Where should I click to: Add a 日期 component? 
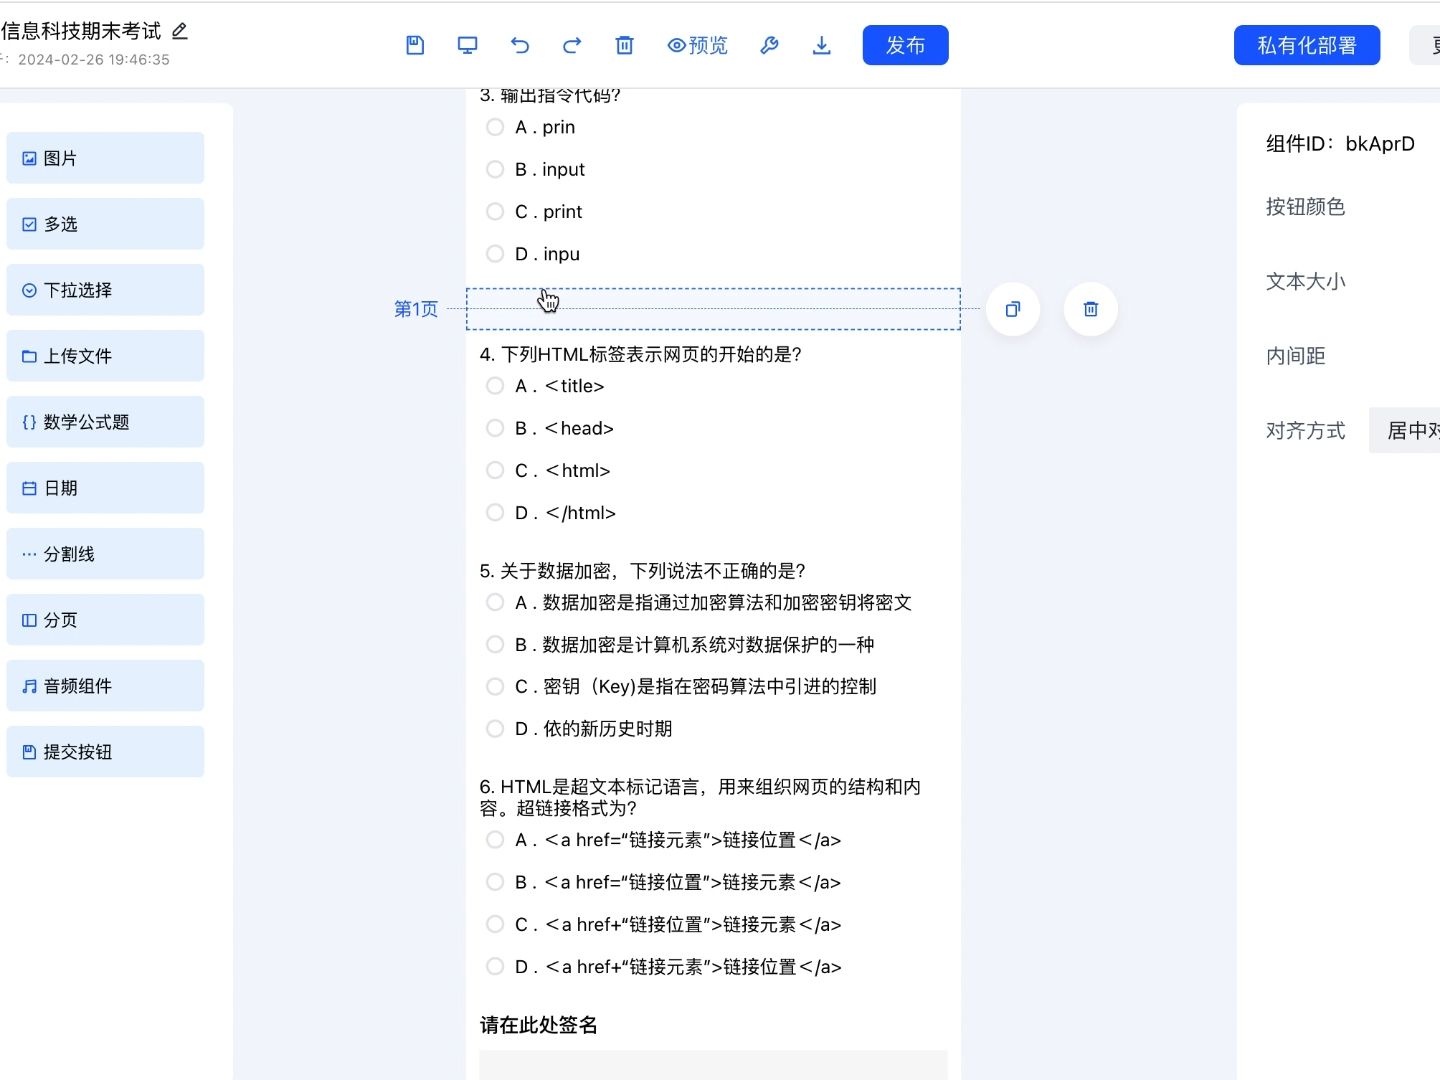tap(105, 488)
